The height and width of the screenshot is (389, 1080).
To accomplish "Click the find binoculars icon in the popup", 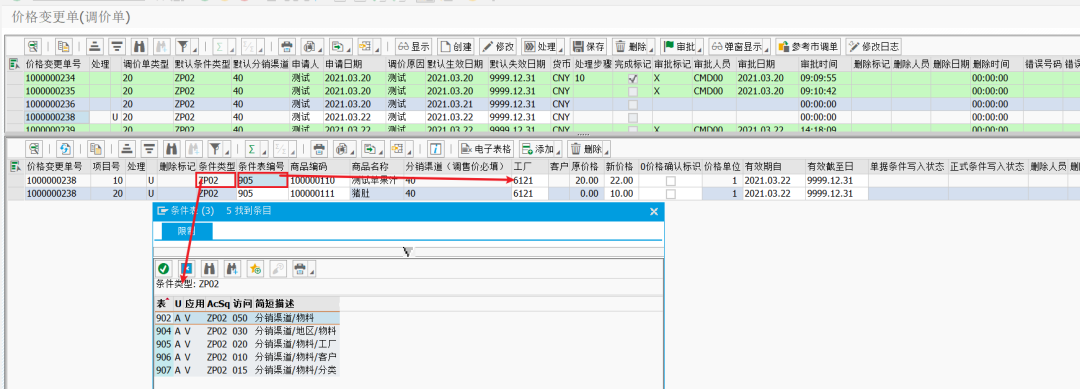I will (x=209, y=269).
